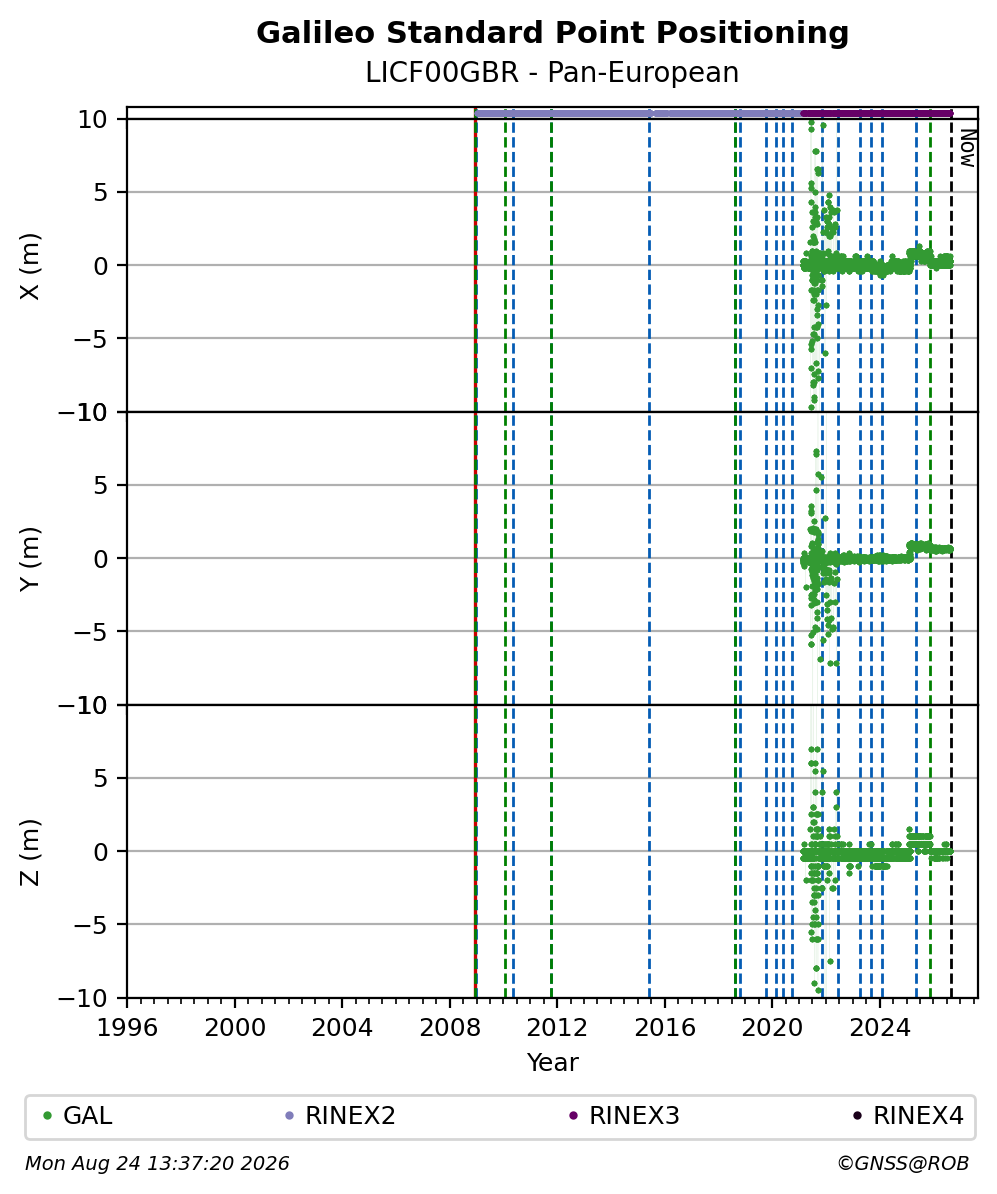
Task: Click the 'Y (m)' axis label
Action: [29, 559]
